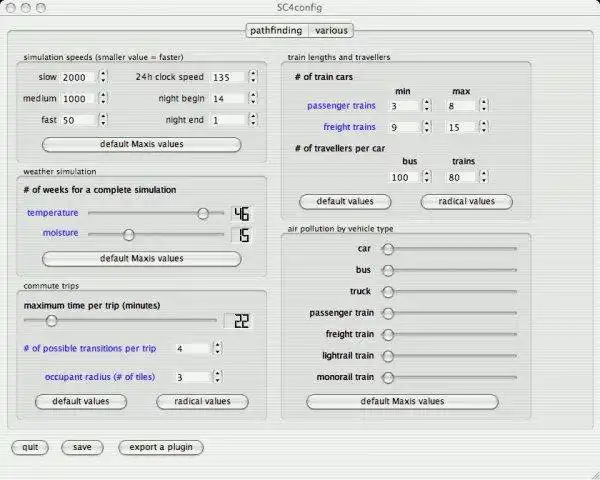Click the 24h clock speed field
This screenshot has height=480, width=600.
(228, 77)
